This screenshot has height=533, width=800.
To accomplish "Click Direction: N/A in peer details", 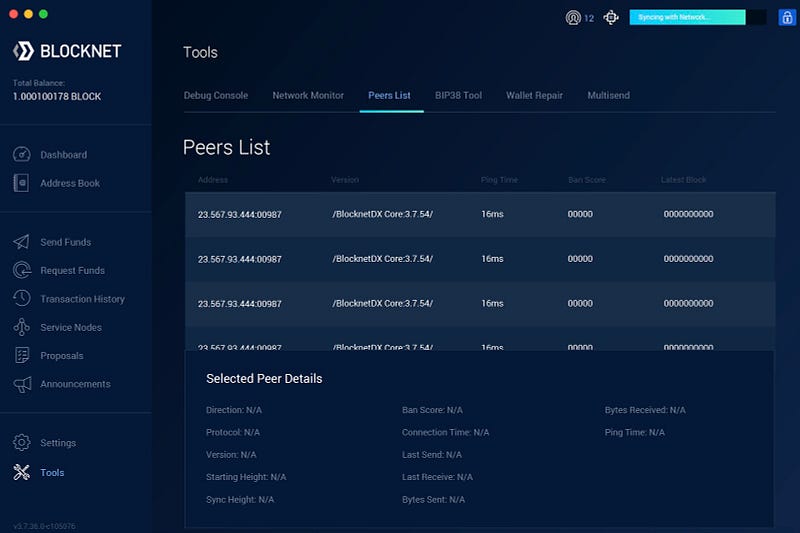I will point(234,410).
